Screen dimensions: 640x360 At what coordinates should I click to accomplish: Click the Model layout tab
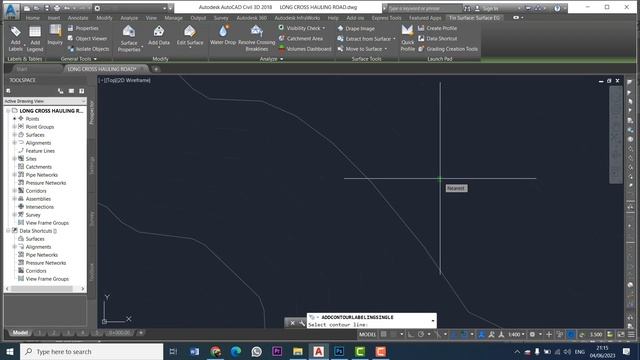coord(20,333)
